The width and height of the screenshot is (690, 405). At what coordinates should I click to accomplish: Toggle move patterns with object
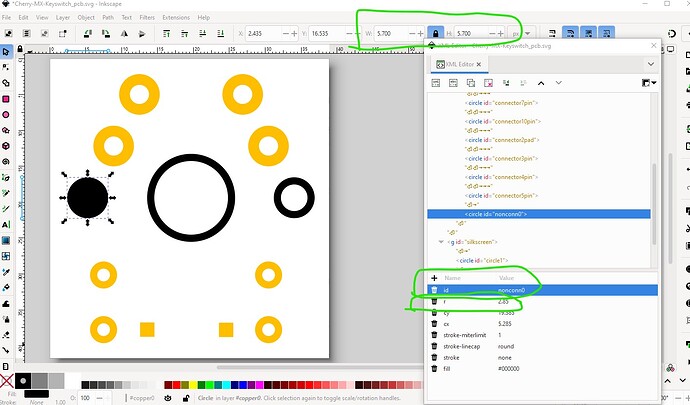[x=607, y=33]
